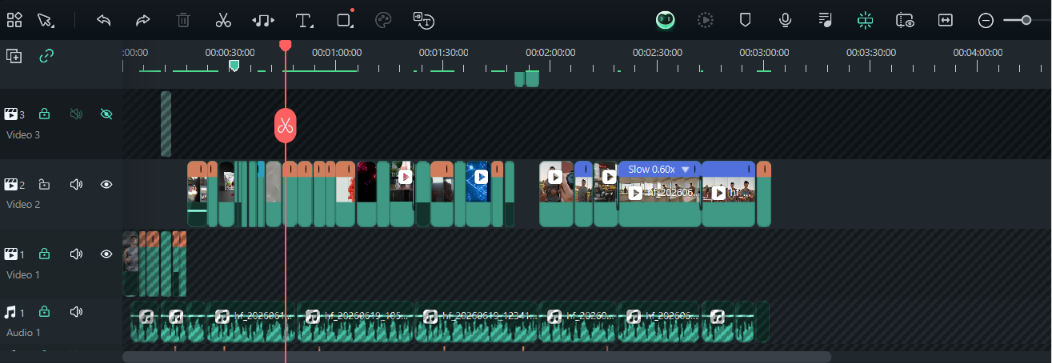Toggle the auto-link chain icon

[x=46, y=56]
